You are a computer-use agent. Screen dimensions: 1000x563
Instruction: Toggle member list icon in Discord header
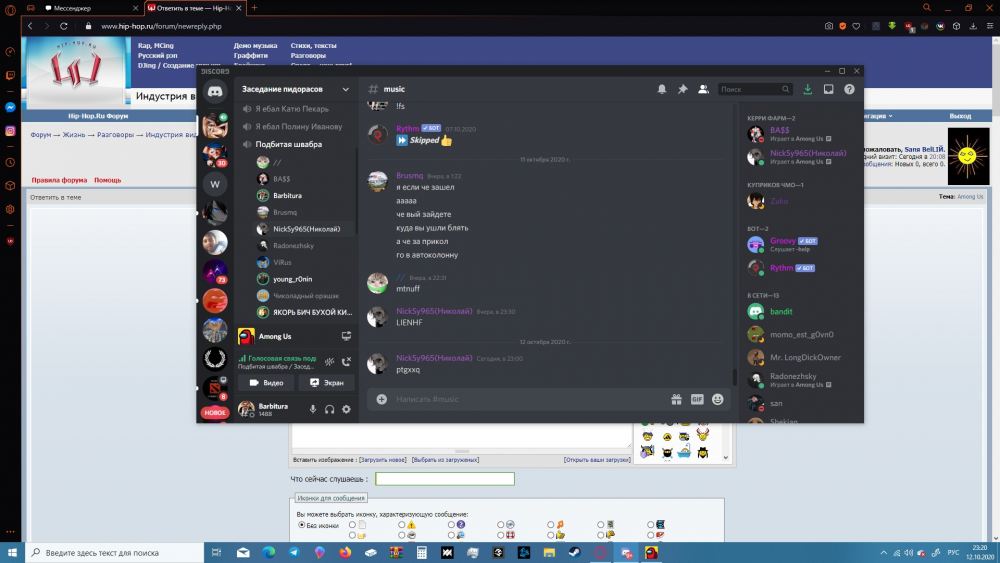point(703,89)
